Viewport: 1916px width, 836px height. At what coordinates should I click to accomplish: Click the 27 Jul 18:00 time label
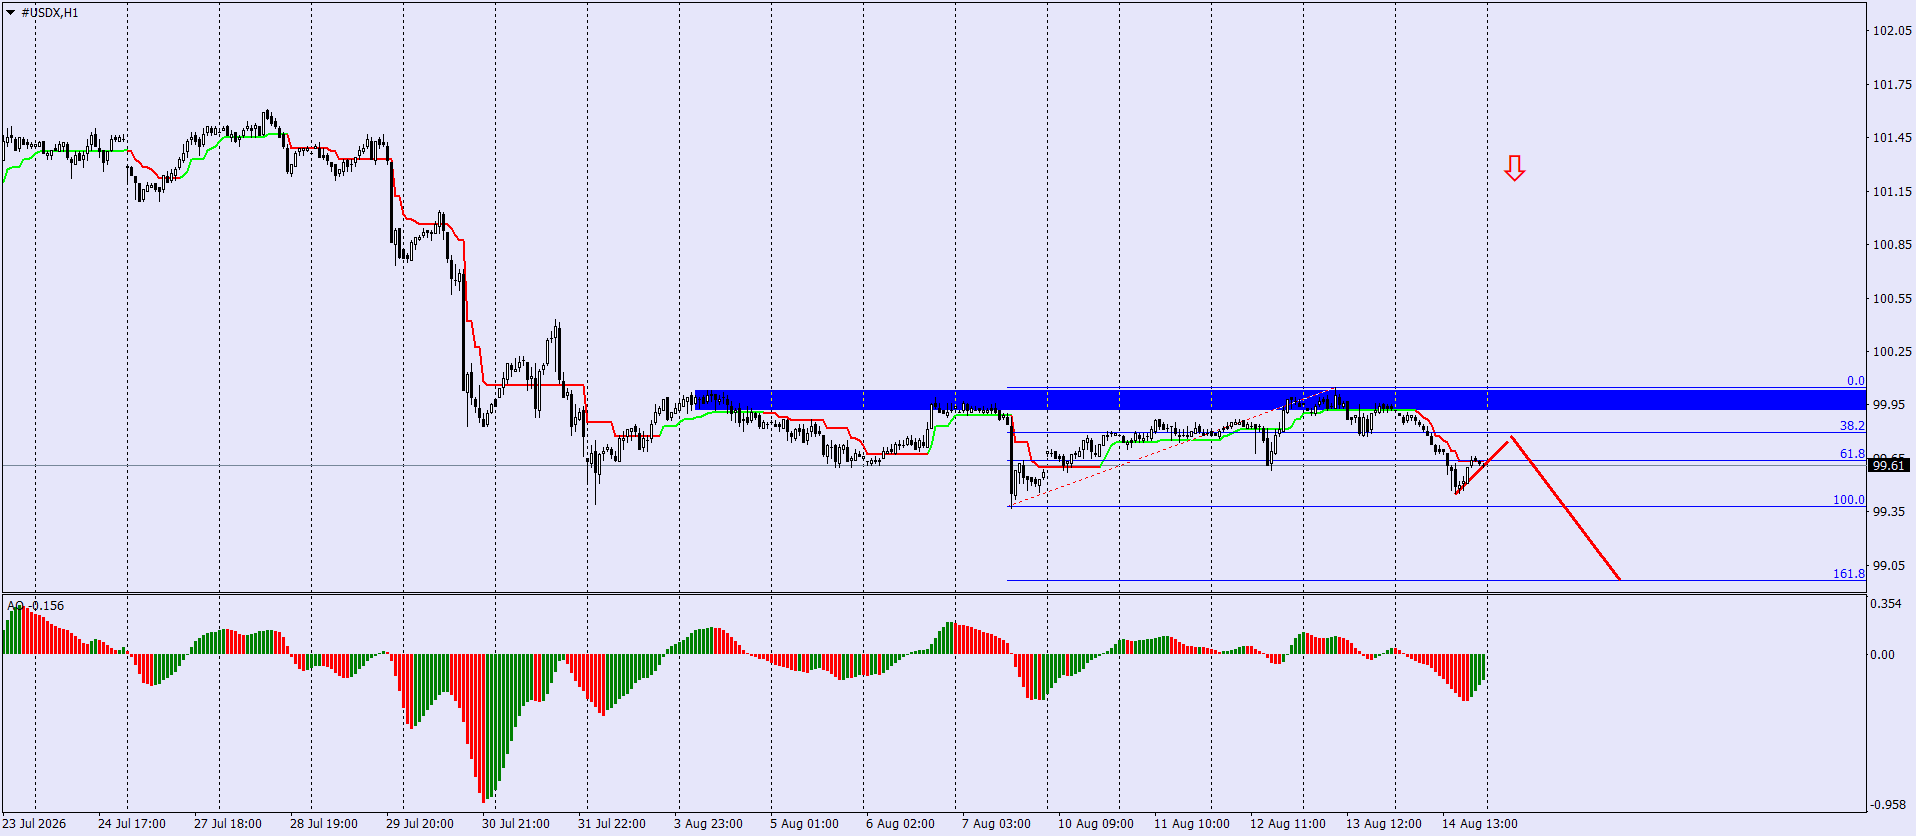[x=228, y=824]
